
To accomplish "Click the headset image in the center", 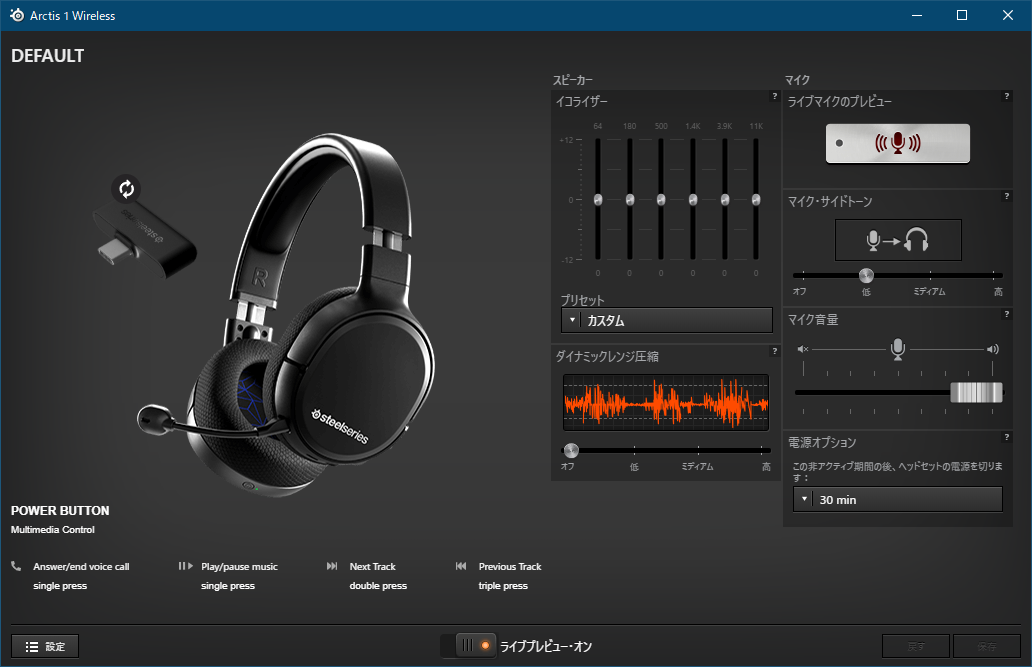I will 286,316.
